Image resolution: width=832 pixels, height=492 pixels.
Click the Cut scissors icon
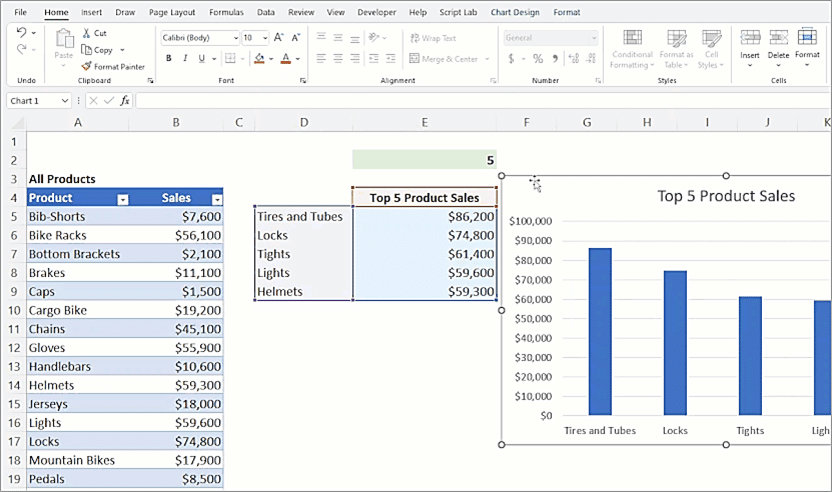point(86,33)
